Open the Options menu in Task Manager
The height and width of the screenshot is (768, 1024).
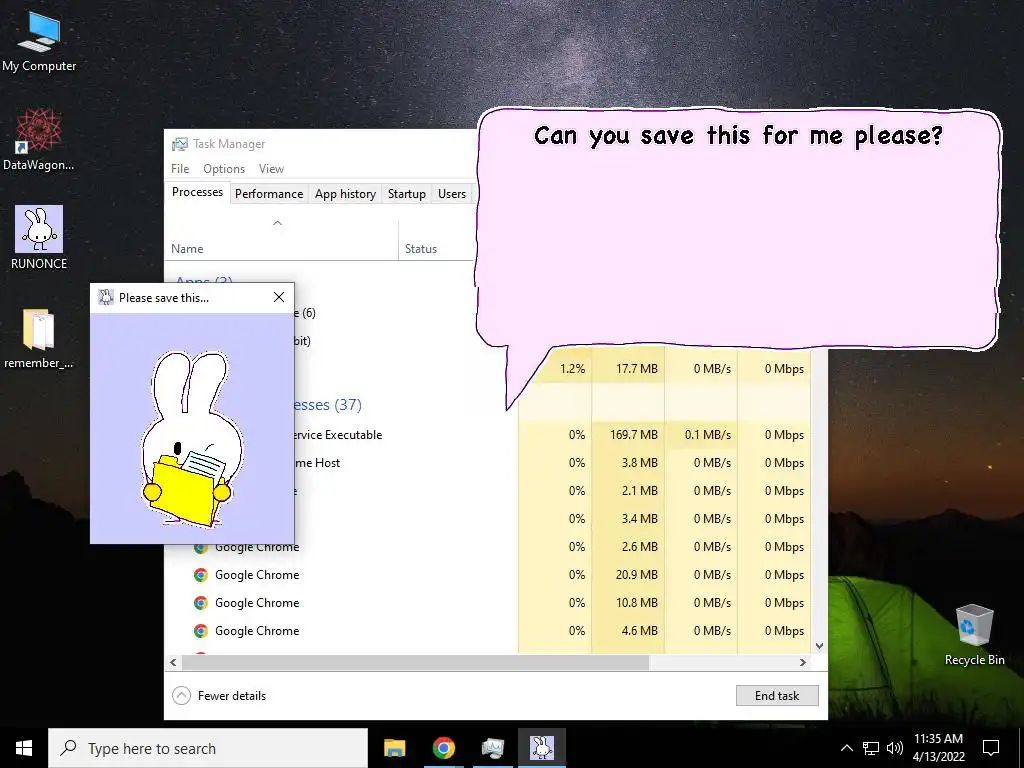[x=224, y=168]
